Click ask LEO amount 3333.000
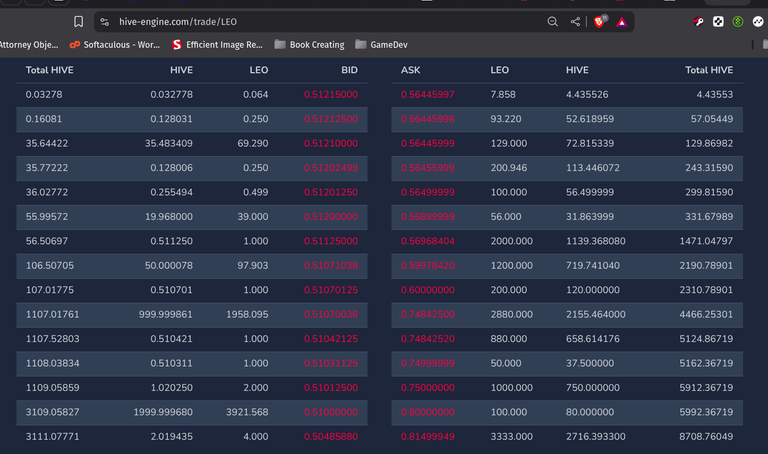This screenshot has height=454, width=768. pyautogui.click(x=511, y=436)
